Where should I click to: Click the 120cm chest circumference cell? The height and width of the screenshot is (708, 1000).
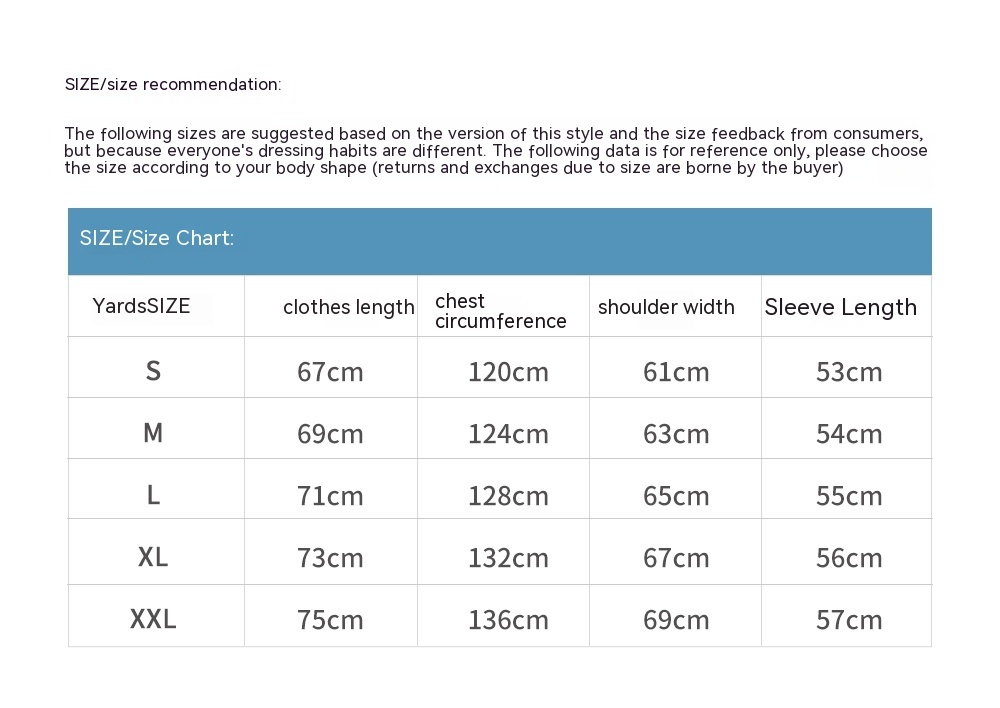508,372
